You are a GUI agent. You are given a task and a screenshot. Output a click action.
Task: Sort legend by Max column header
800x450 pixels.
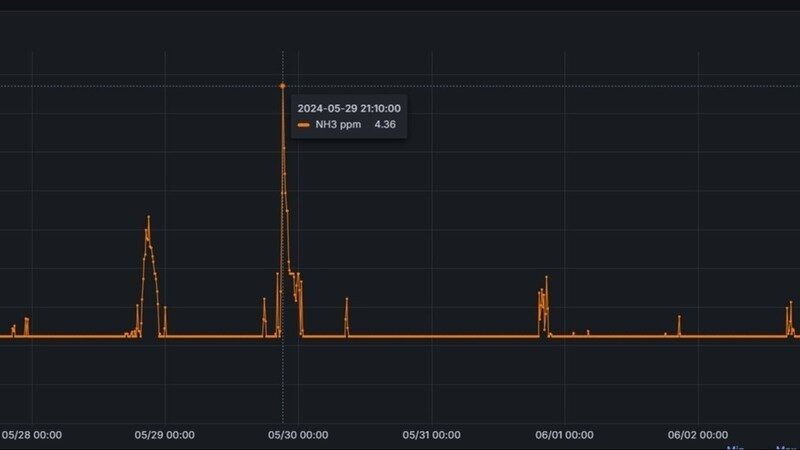pos(786,447)
